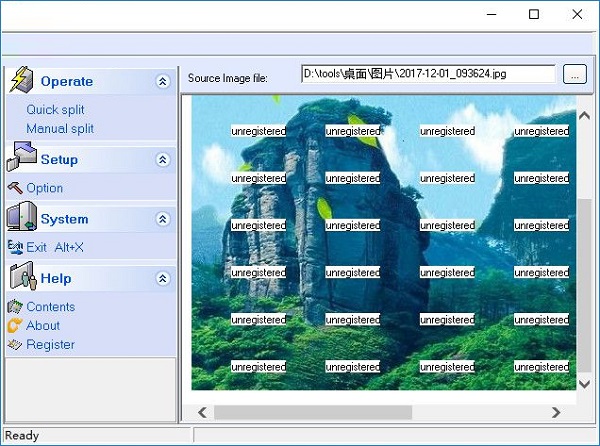Click the Source Image file path field
600x446 pixels.
coord(427,74)
